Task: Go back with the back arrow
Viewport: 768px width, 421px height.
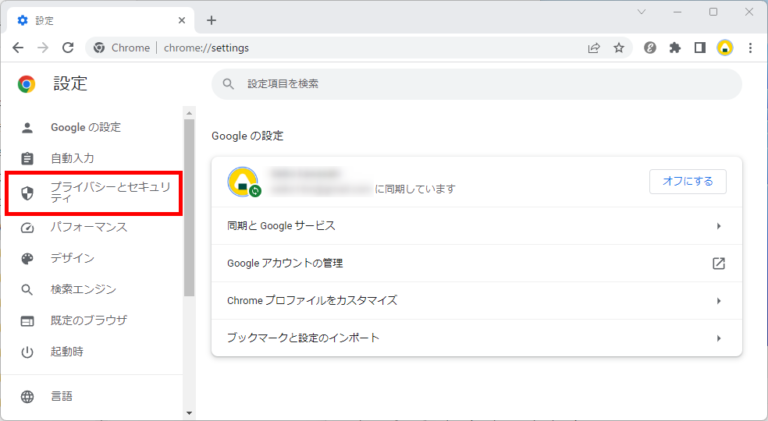Action: click(18, 47)
